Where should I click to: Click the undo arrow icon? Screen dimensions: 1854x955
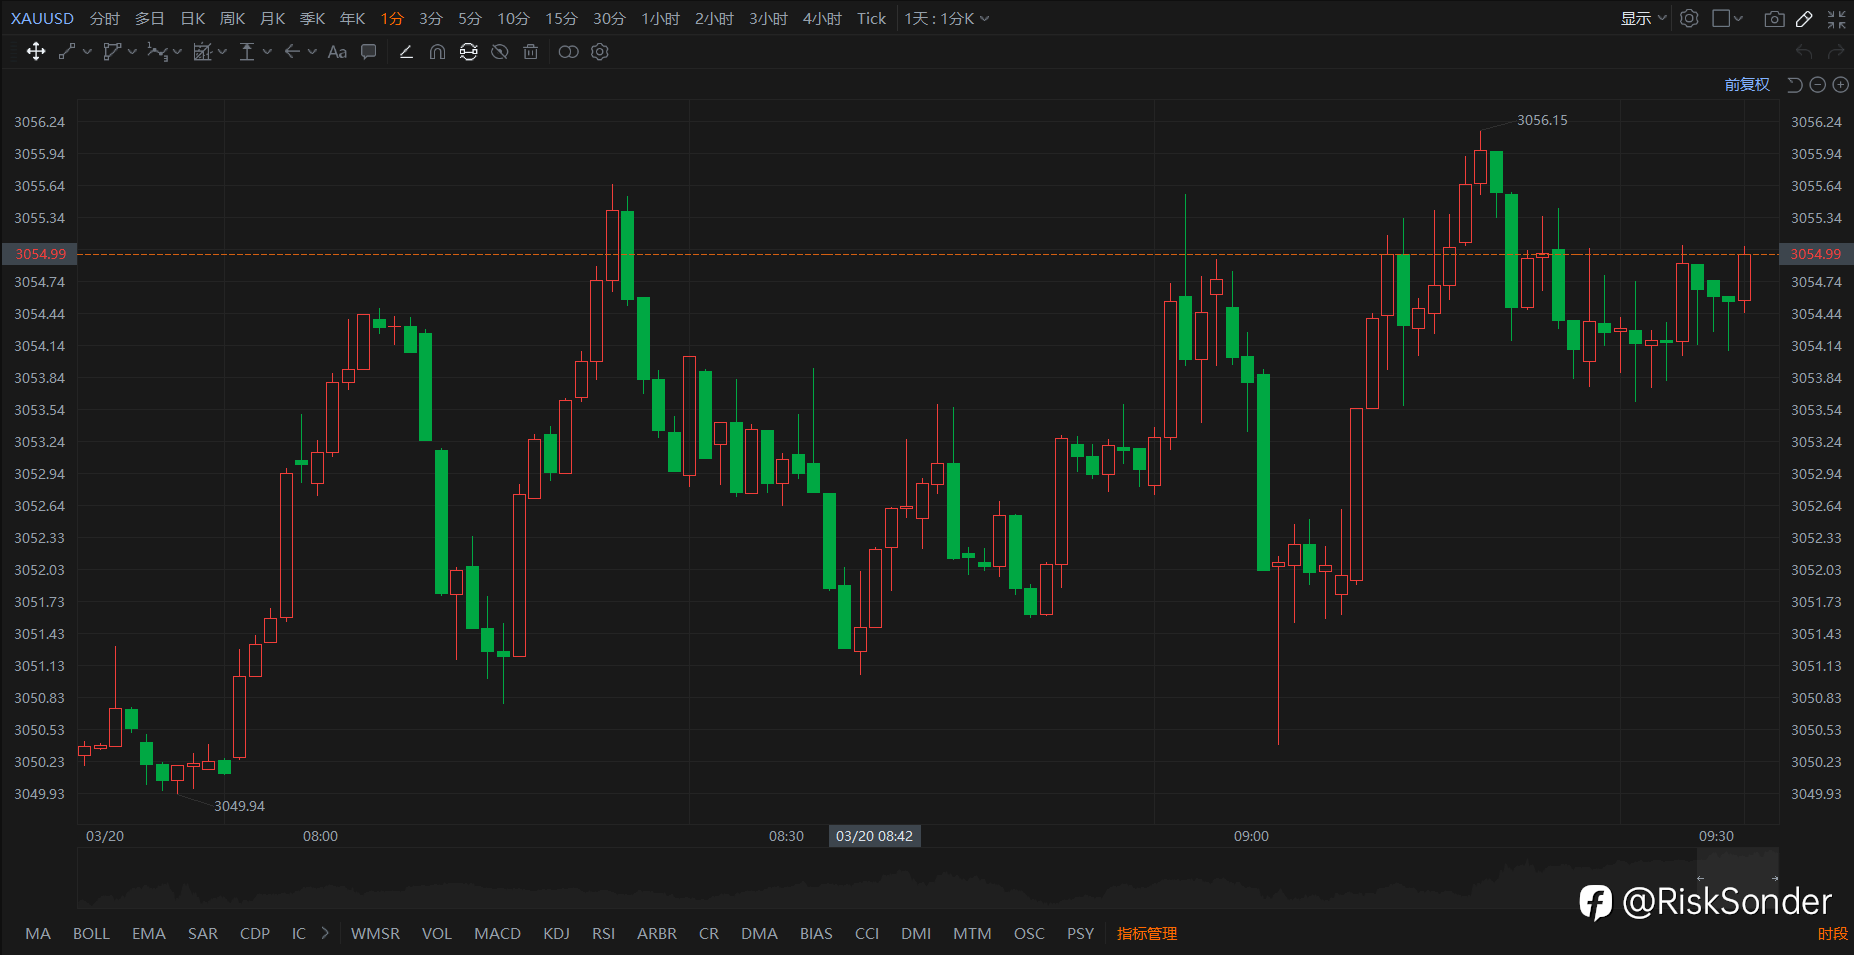(x=1804, y=52)
